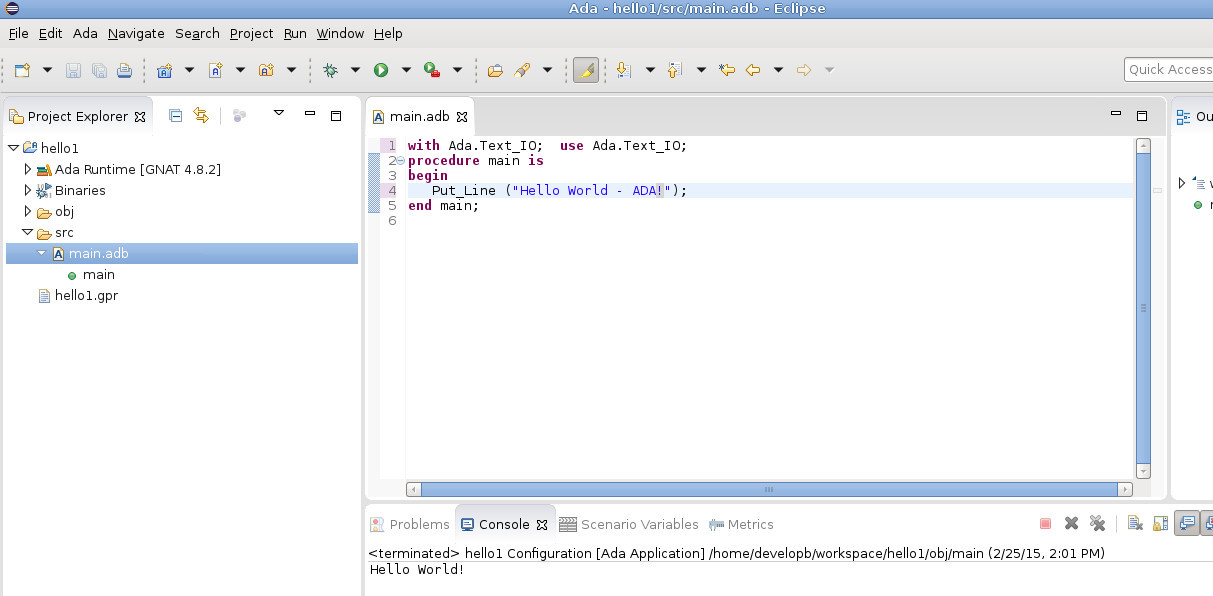Collapse code folding at procedure main line
1213x596 pixels.
400,161
